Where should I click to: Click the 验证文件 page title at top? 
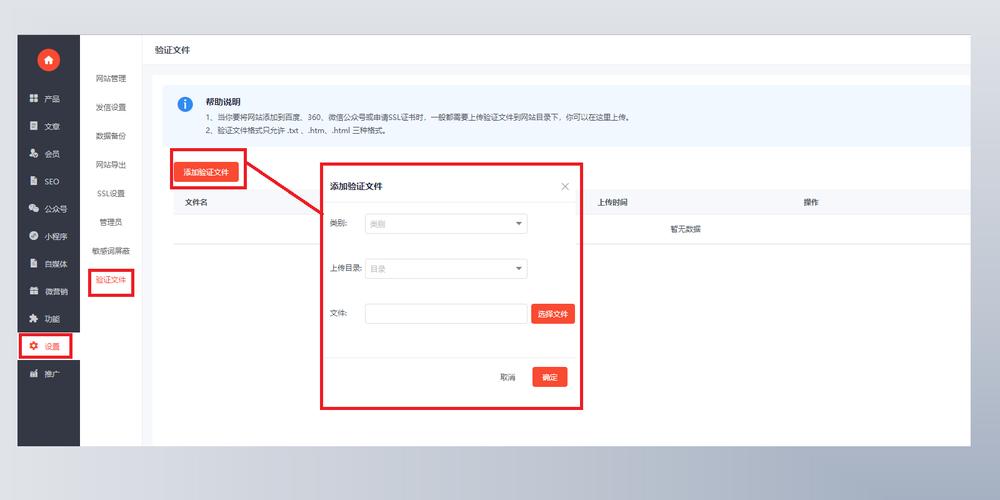click(x=172, y=50)
